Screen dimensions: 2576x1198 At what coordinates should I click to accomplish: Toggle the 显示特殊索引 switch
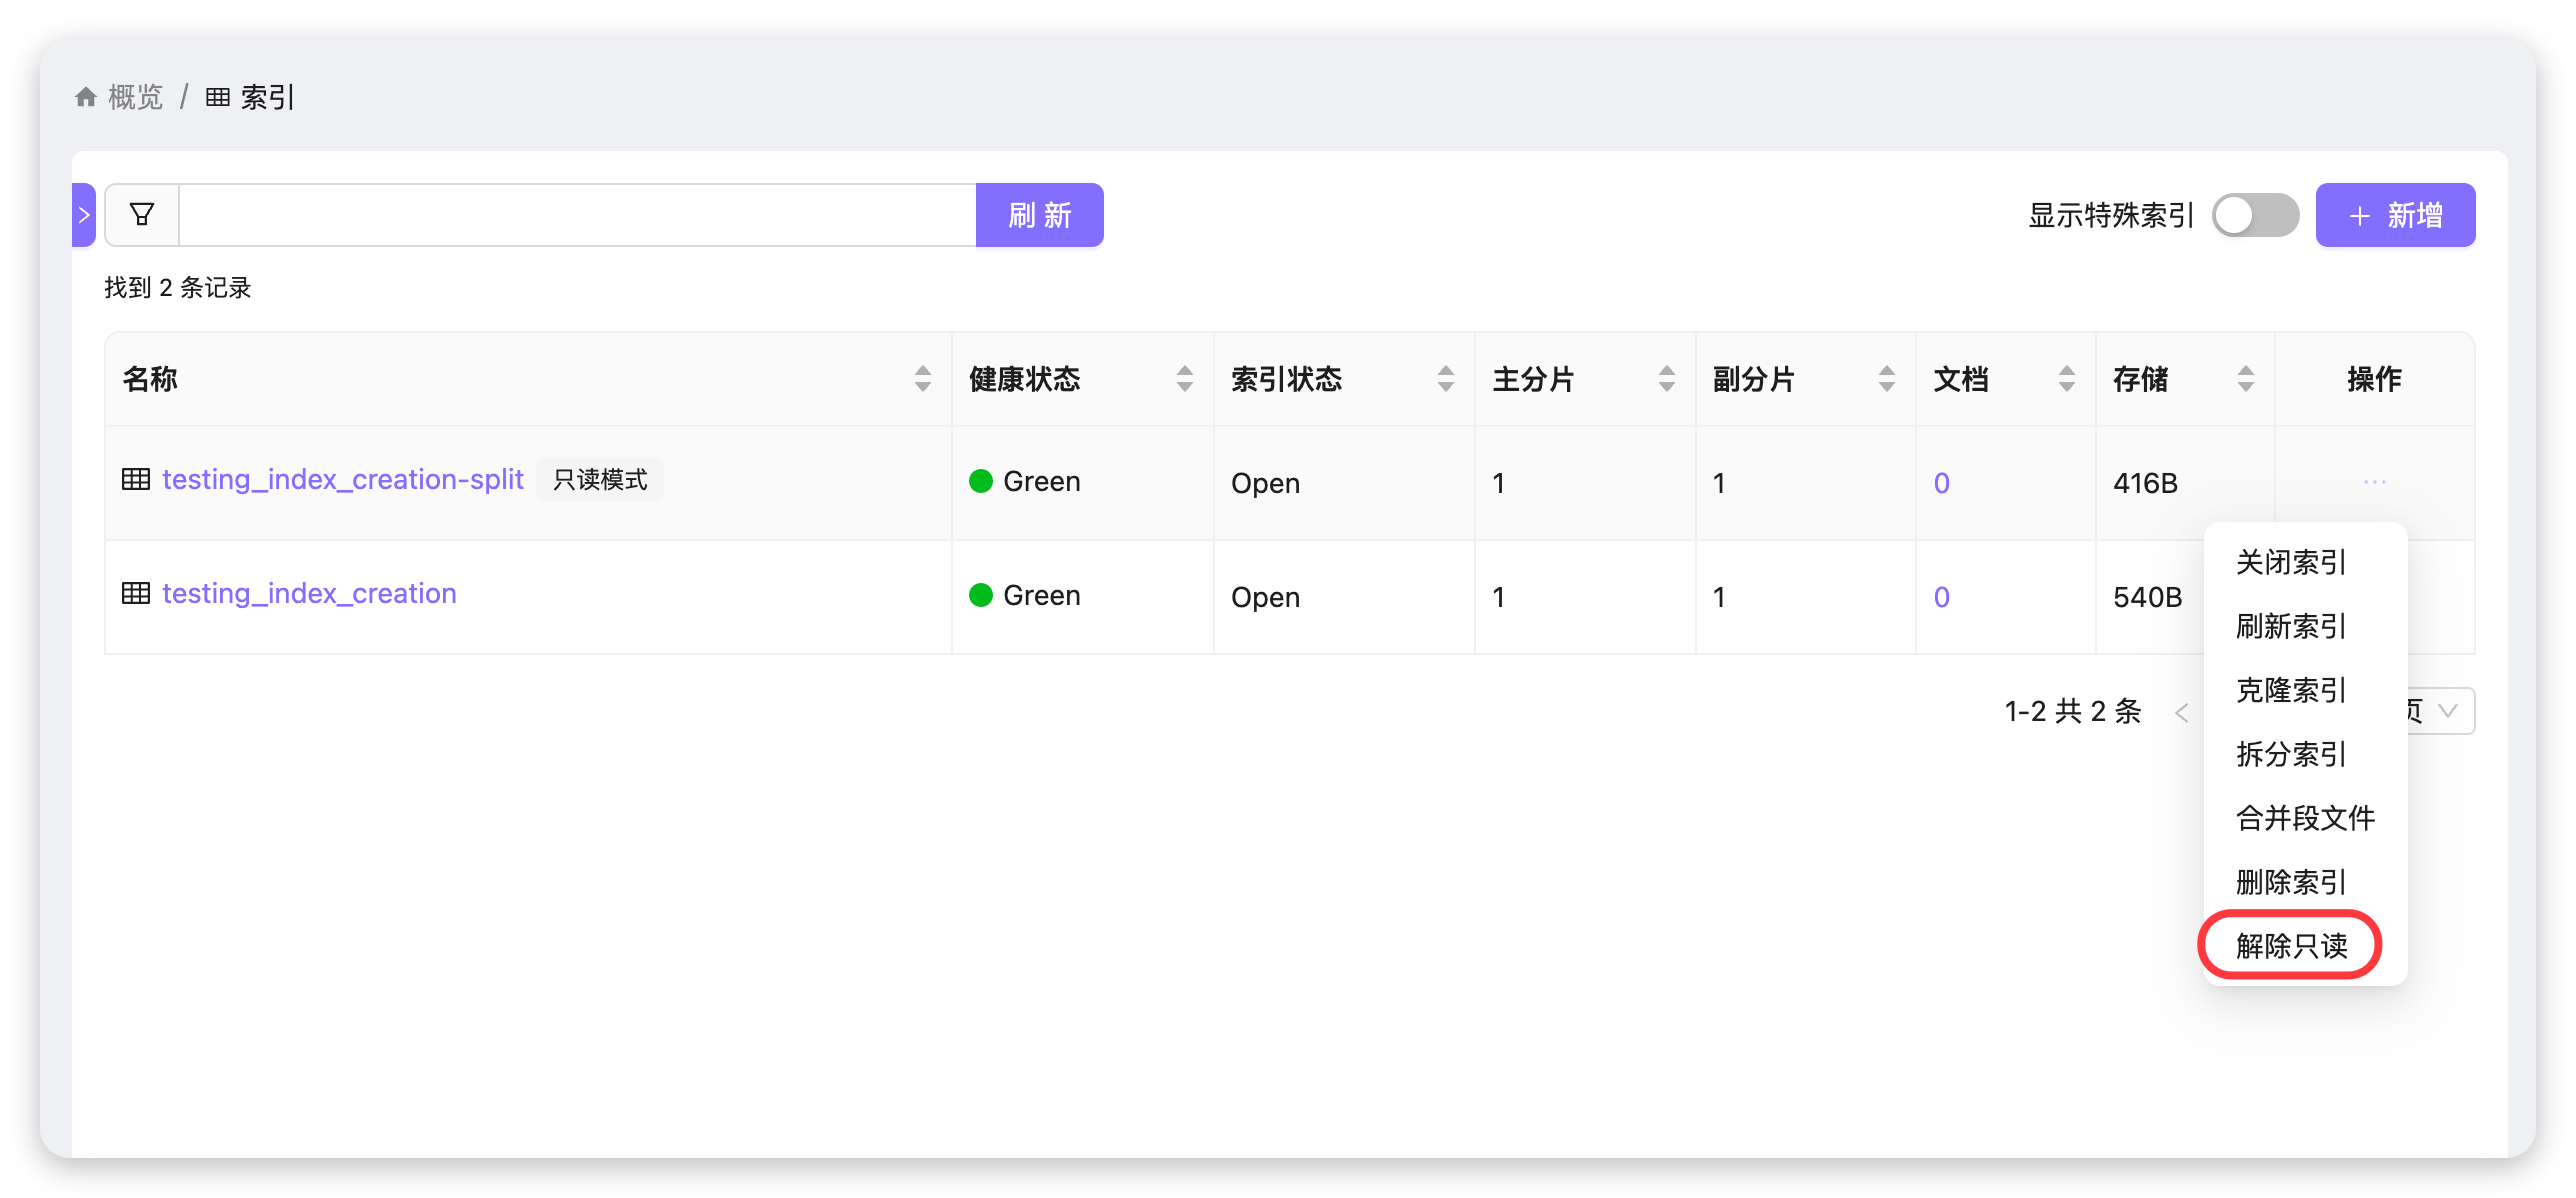tap(2254, 215)
